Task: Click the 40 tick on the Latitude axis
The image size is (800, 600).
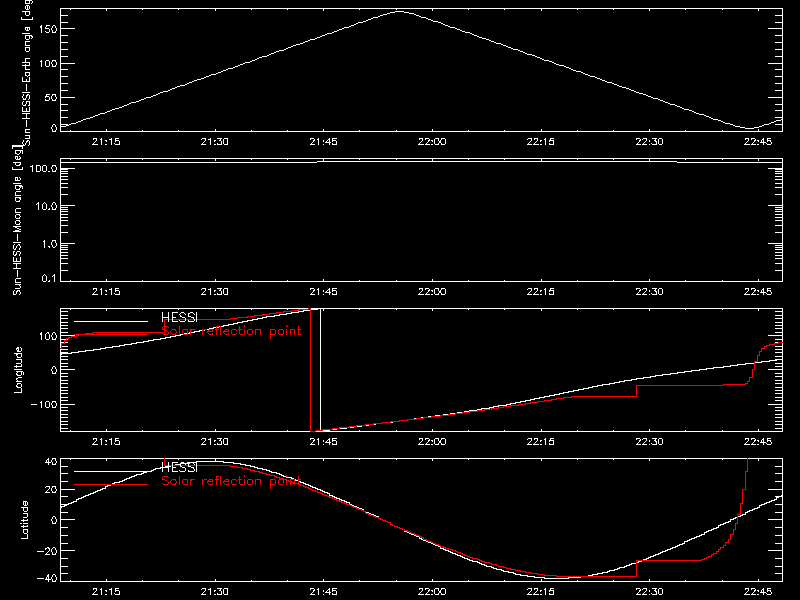Action: pyautogui.click(x=51, y=462)
